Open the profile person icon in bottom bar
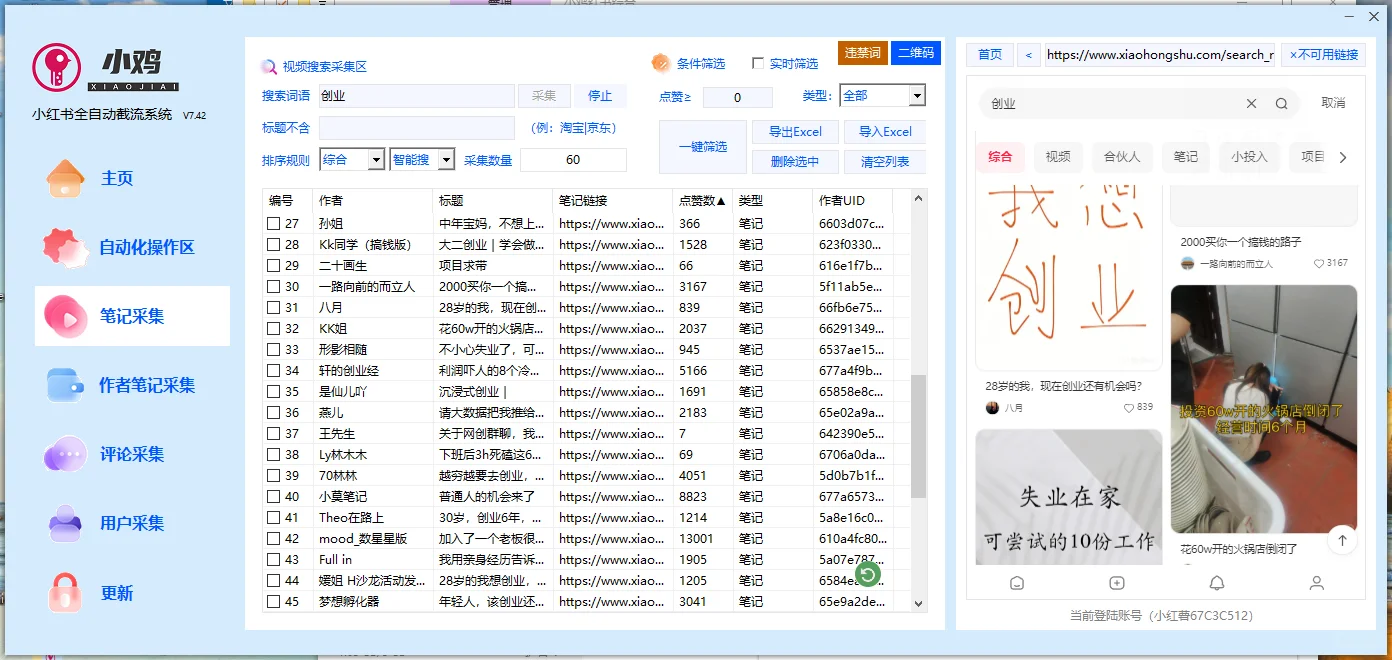This screenshot has height=660, width=1392. [1317, 583]
